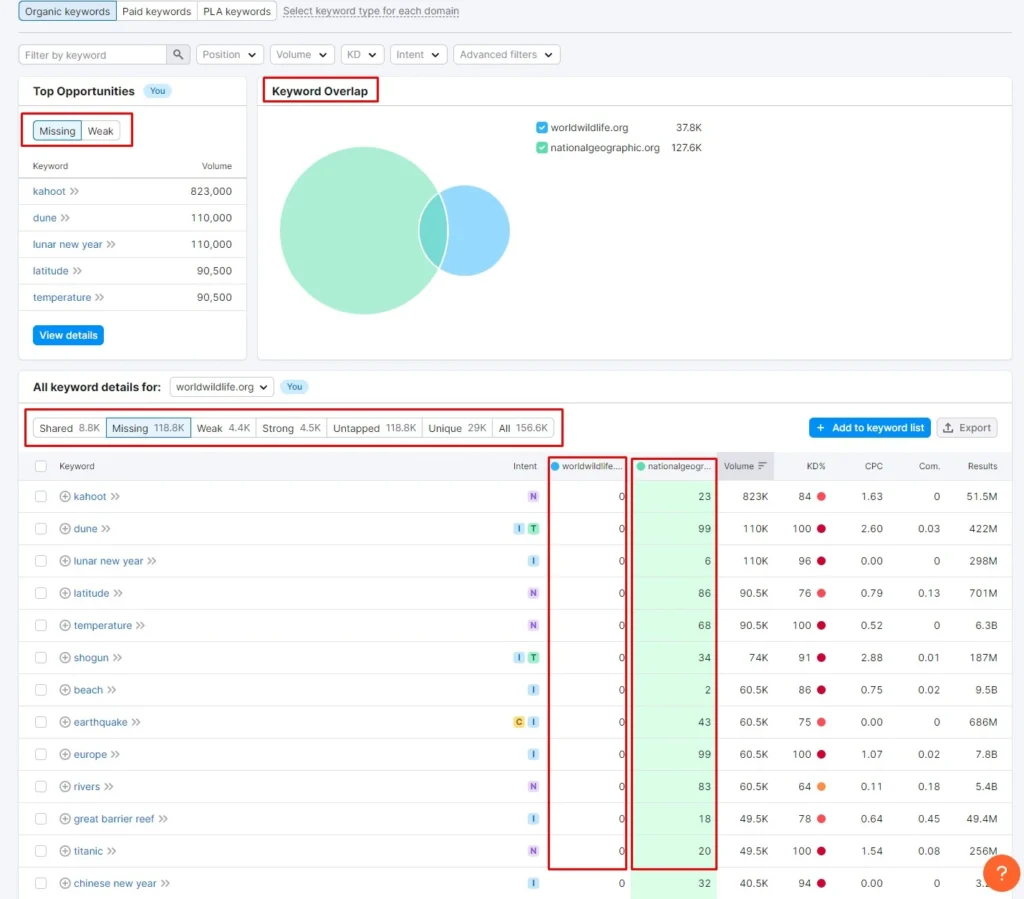This screenshot has width=1024, height=899.
Task: Select the Shared 8.8K tab
Action: [x=69, y=428]
